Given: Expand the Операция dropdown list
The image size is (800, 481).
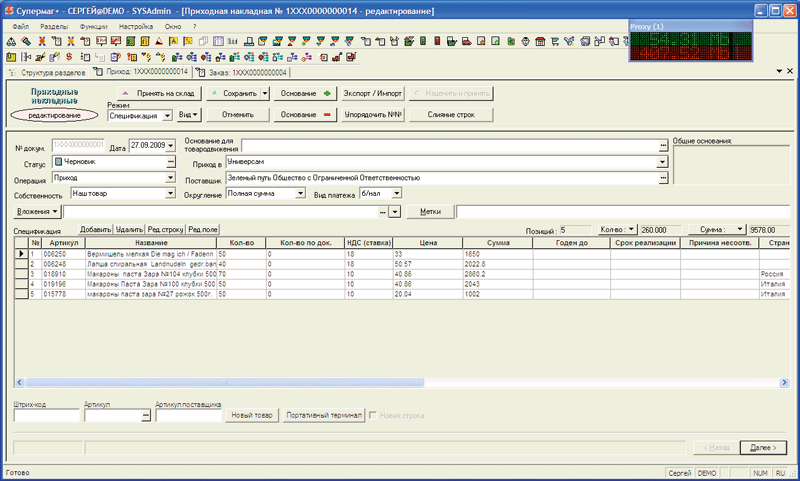Looking at the screenshot, I should pos(170,178).
